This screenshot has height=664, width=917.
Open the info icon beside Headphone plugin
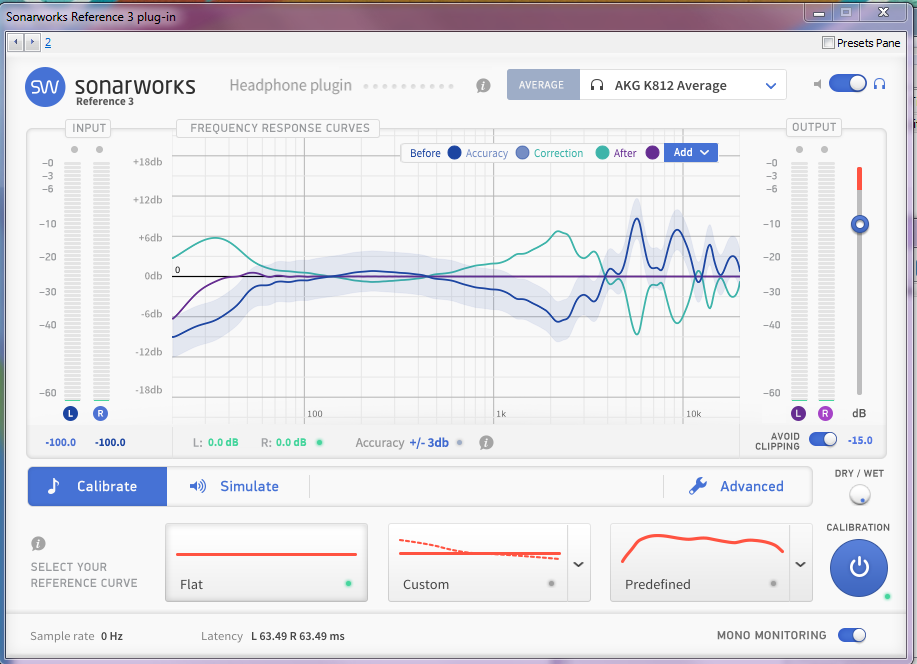click(x=483, y=86)
